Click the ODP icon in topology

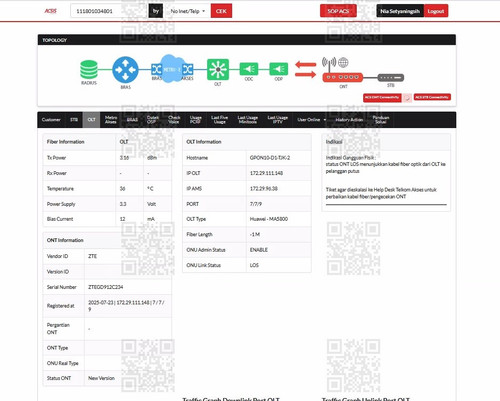[279, 69]
